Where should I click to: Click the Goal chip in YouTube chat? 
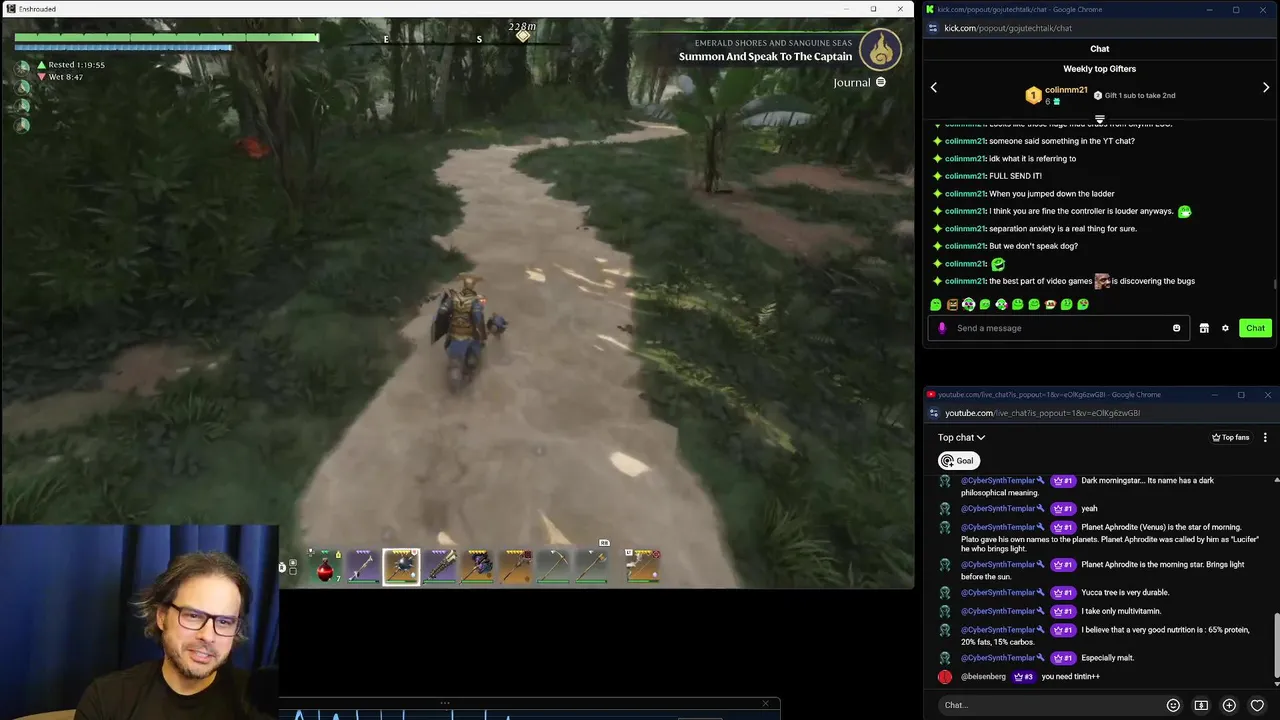[957, 461]
